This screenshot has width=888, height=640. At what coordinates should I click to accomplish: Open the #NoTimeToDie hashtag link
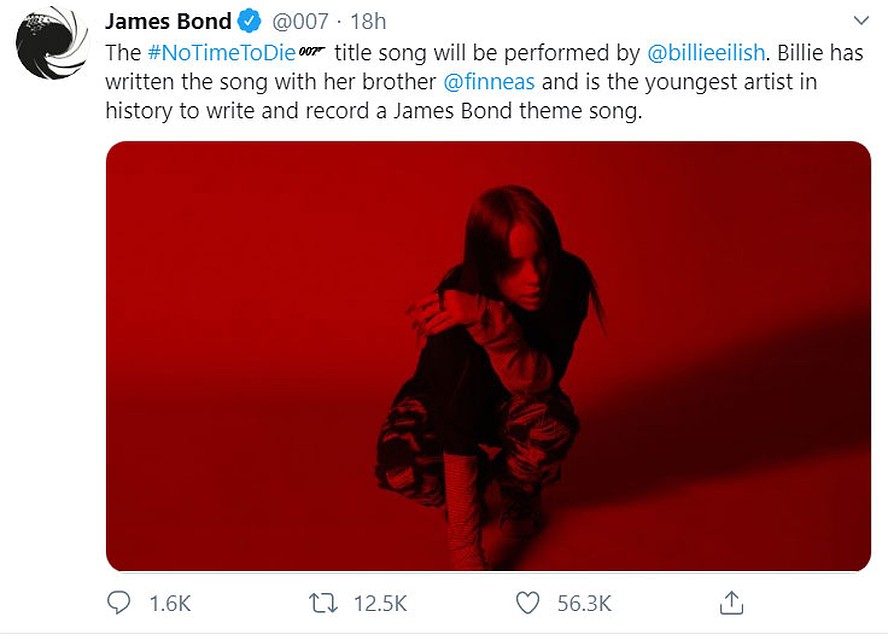pos(221,53)
